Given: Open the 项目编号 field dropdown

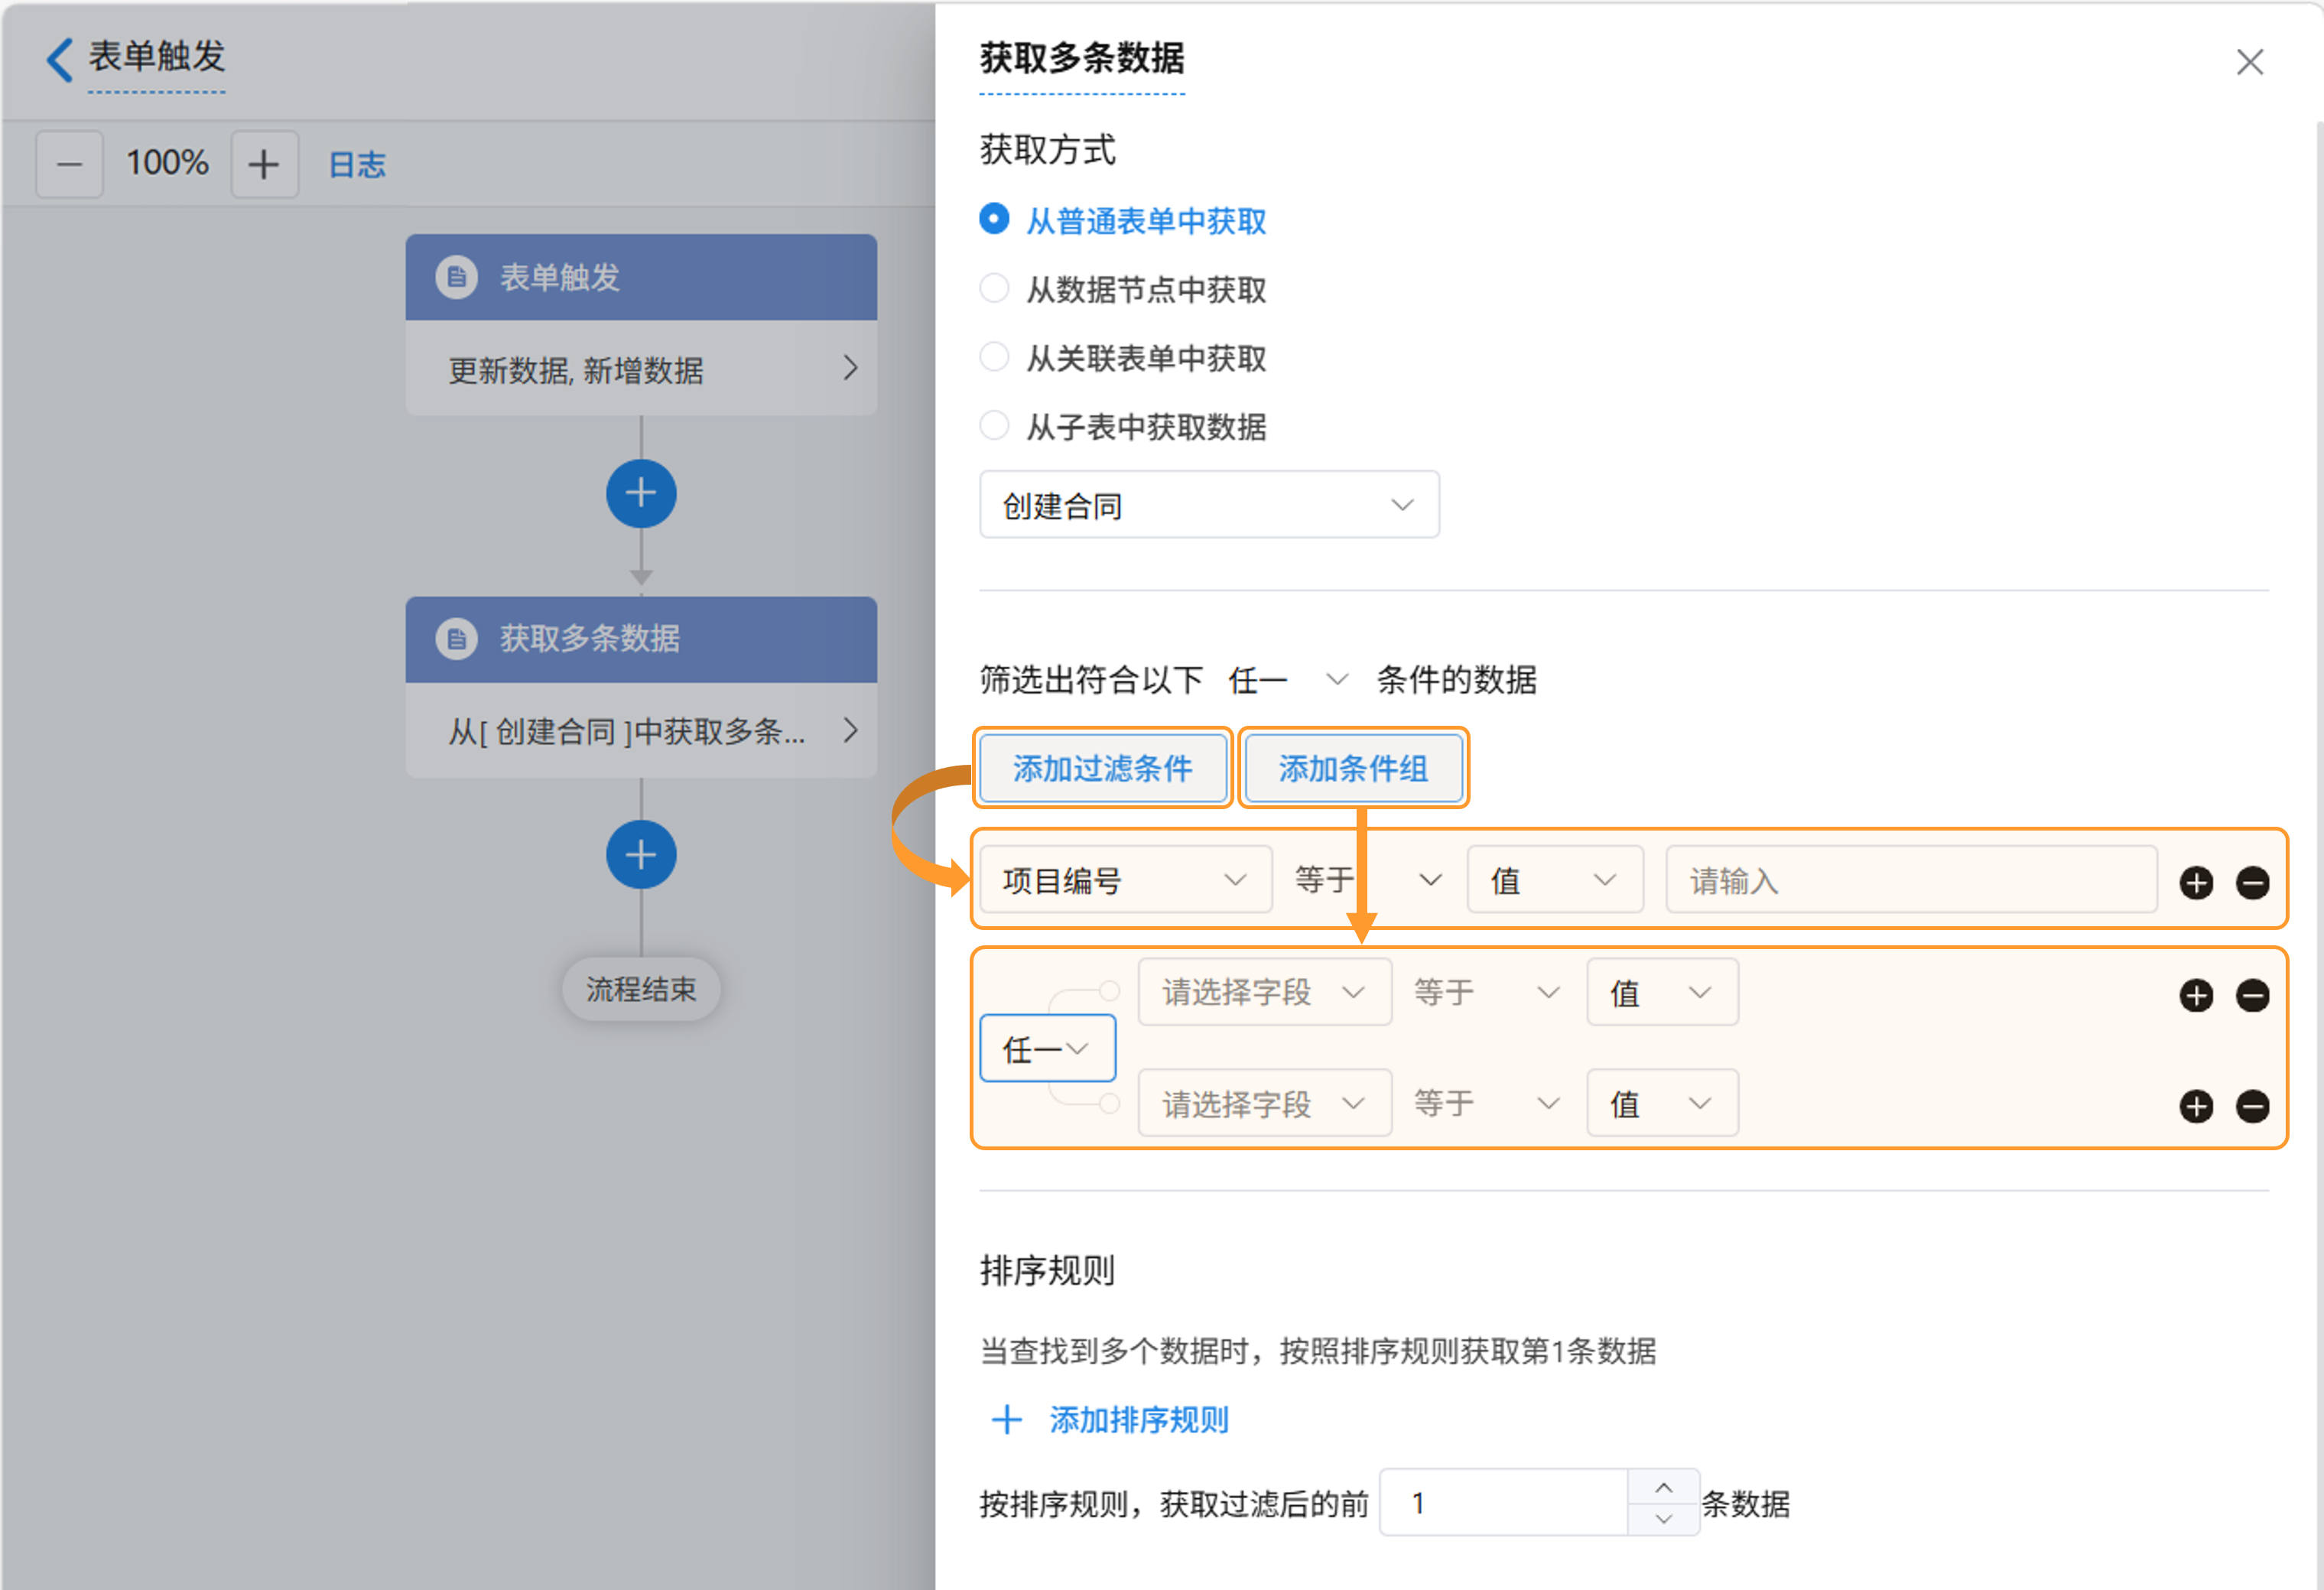Looking at the screenshot, I should 1124,880.
